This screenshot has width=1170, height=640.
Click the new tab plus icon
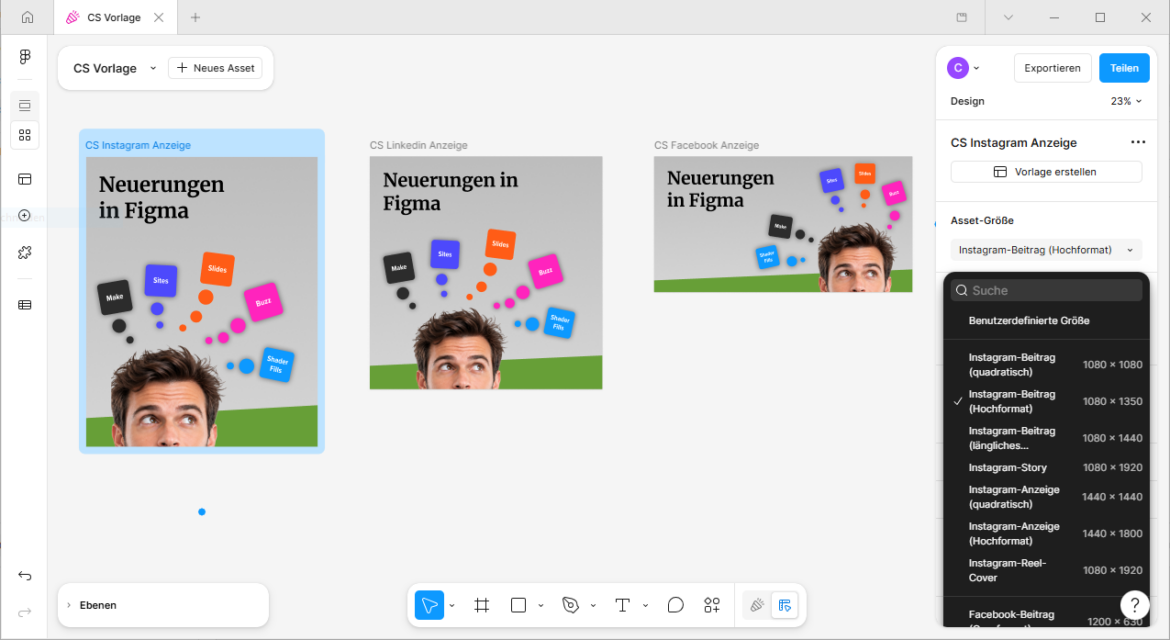point(195,17)
